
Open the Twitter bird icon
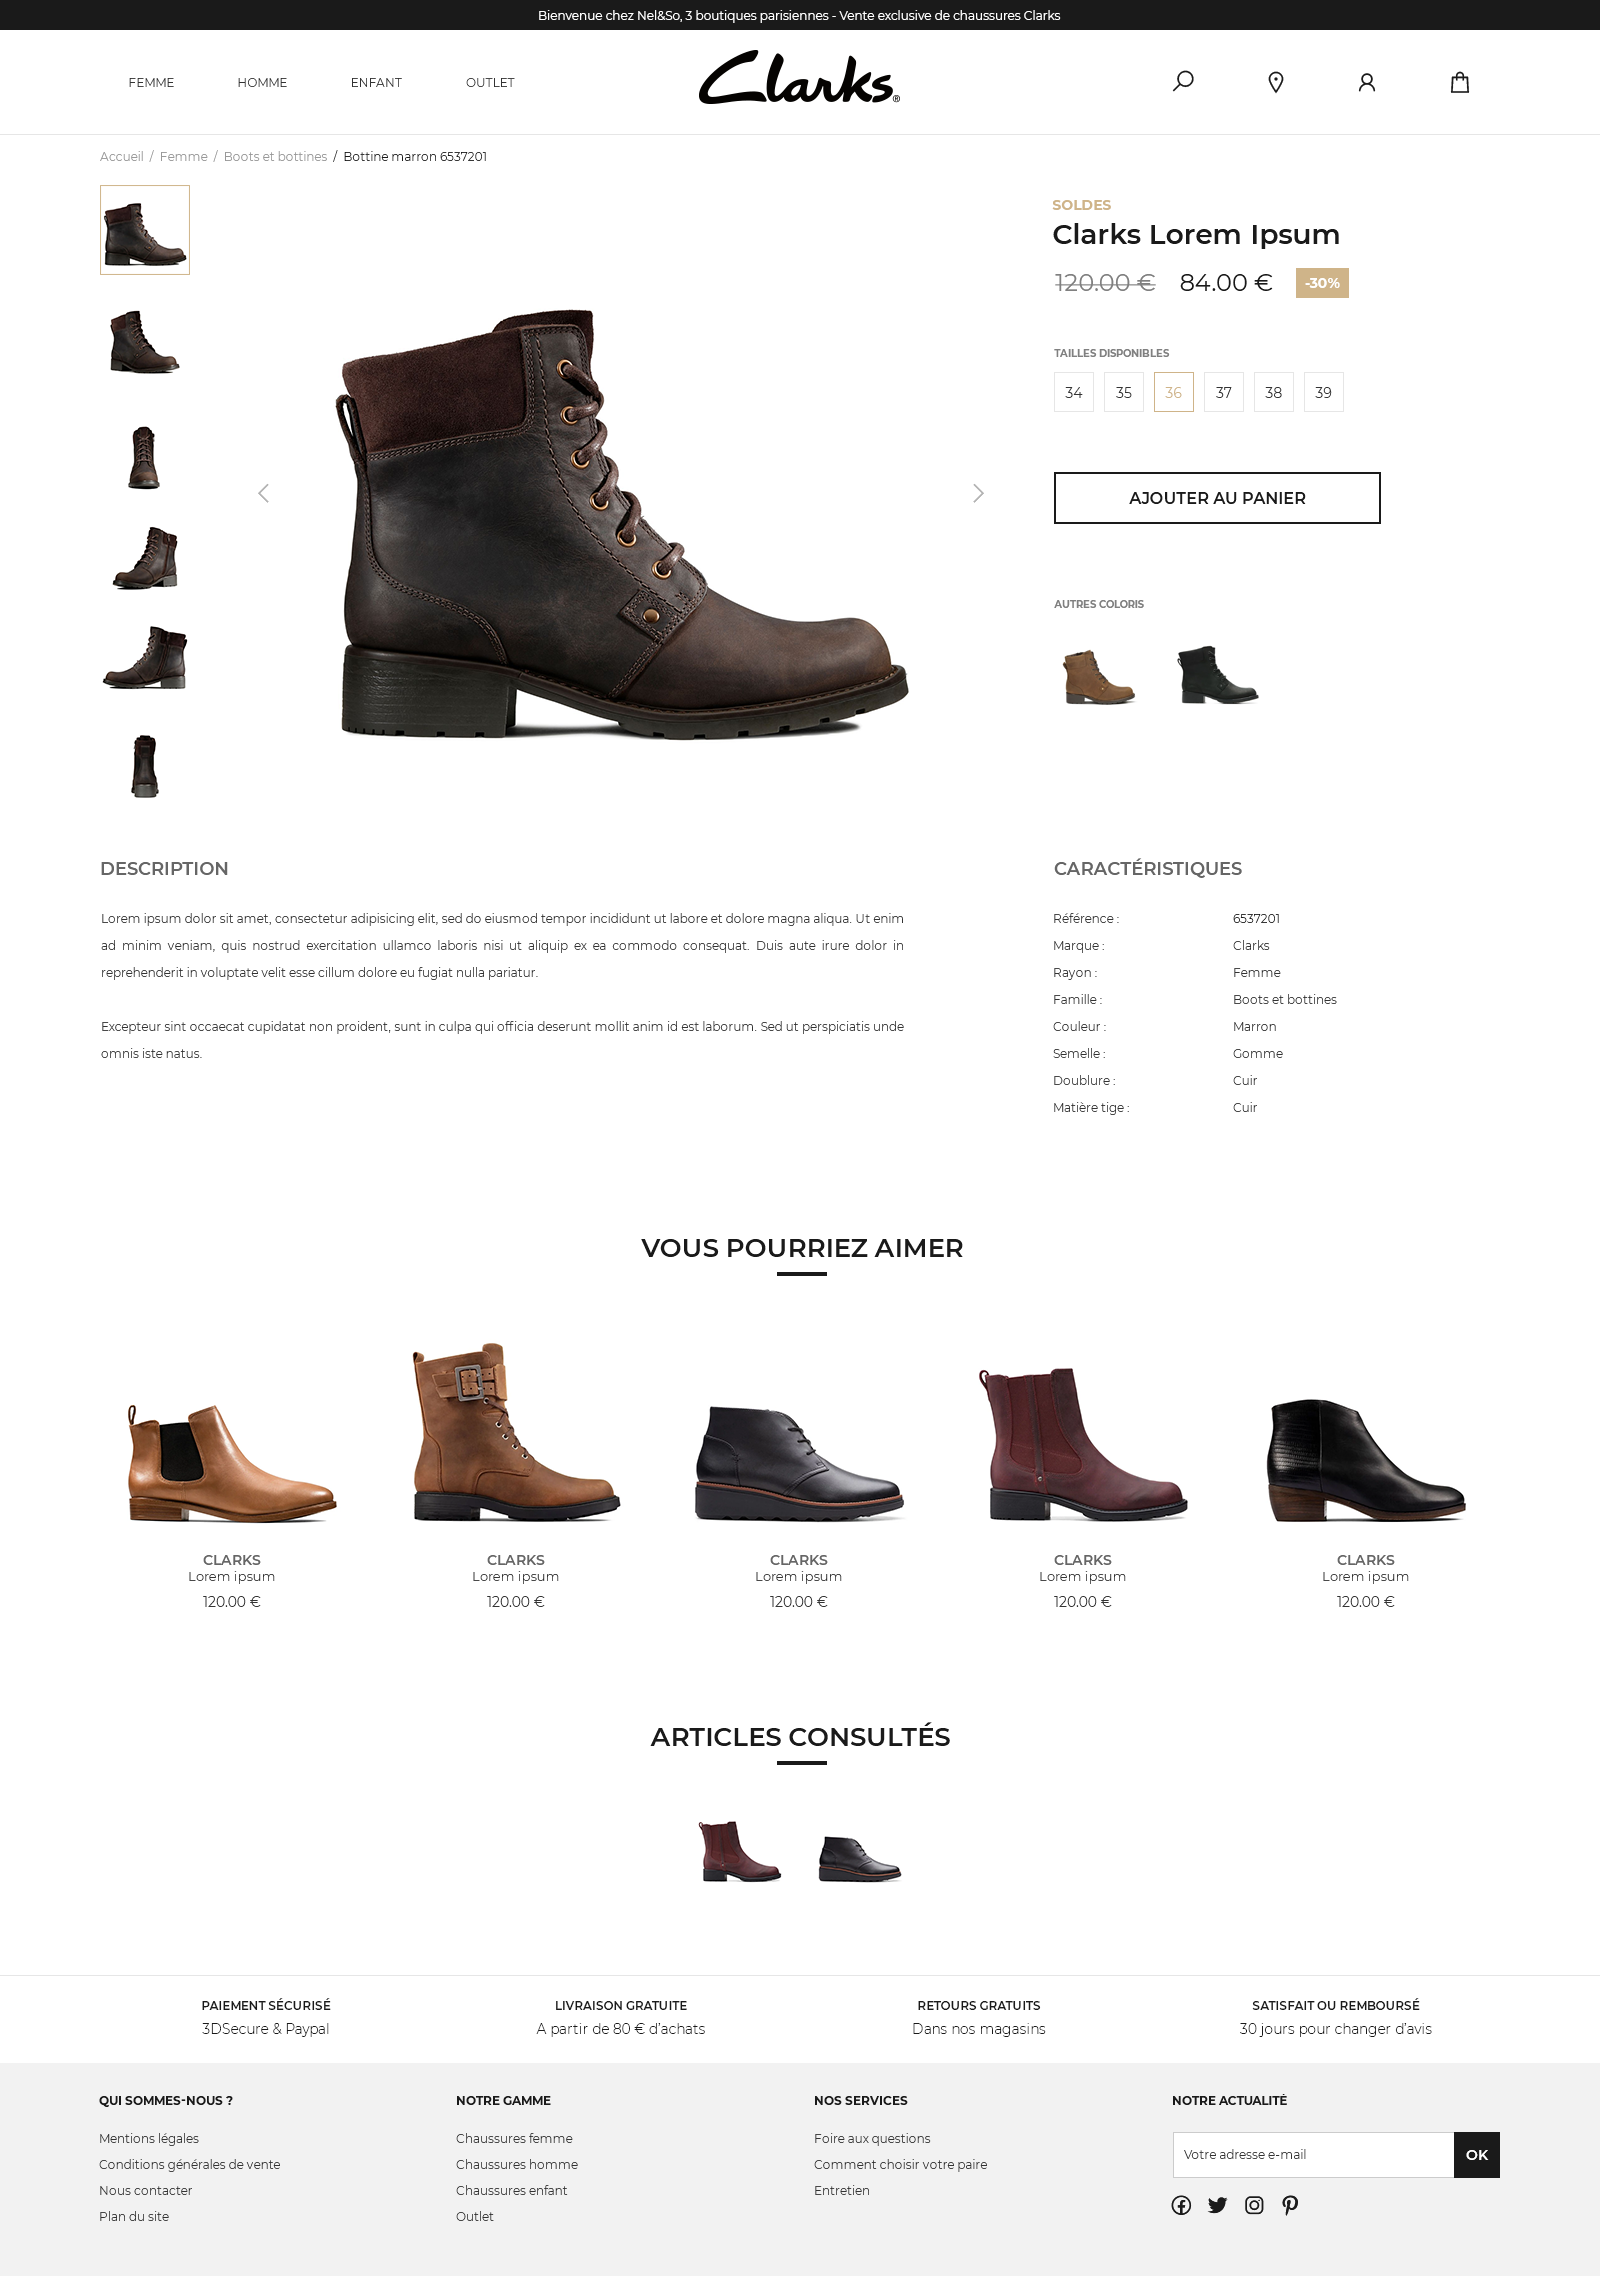pos(1217,2205)
